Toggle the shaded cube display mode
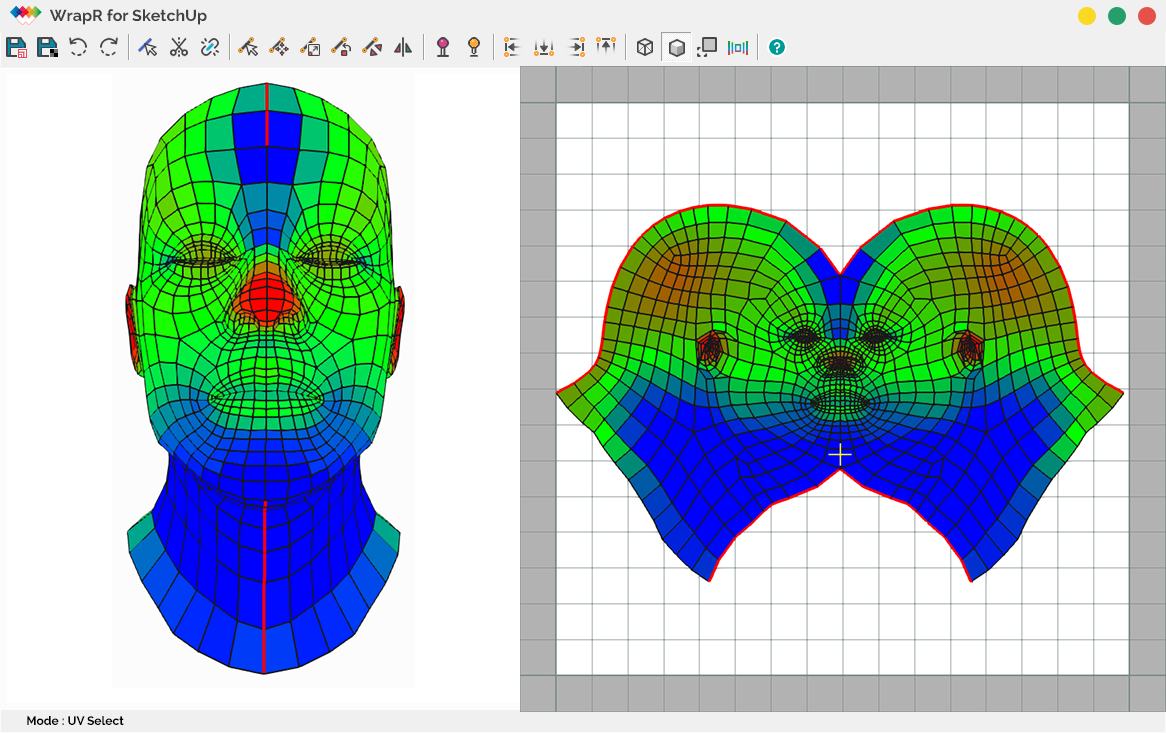This screenshot has width=1166, height=733. pos(677,47)
